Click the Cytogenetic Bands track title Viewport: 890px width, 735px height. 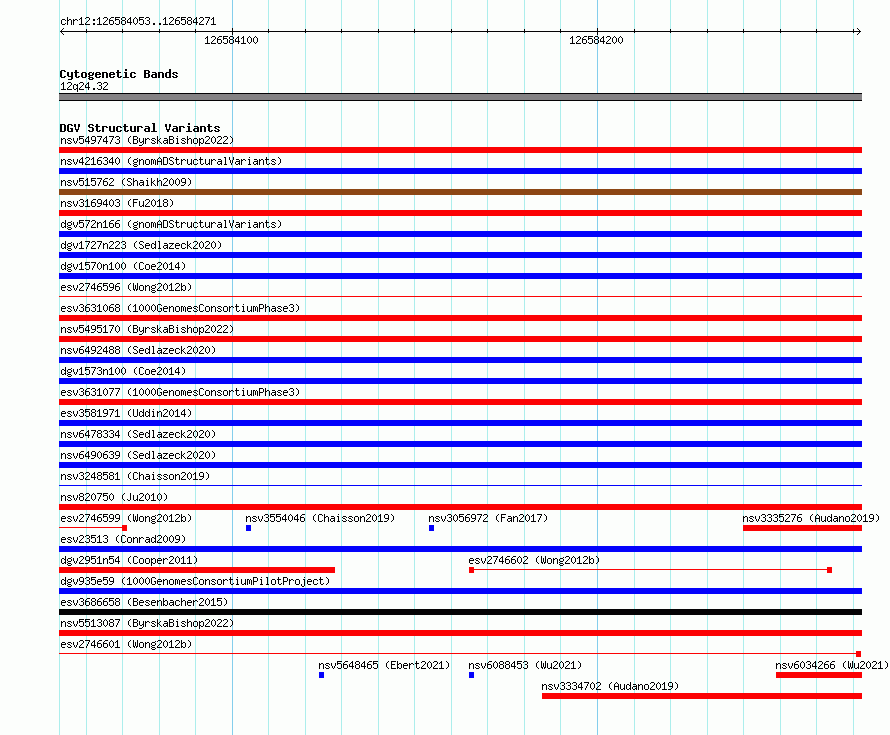click(119, 74)
